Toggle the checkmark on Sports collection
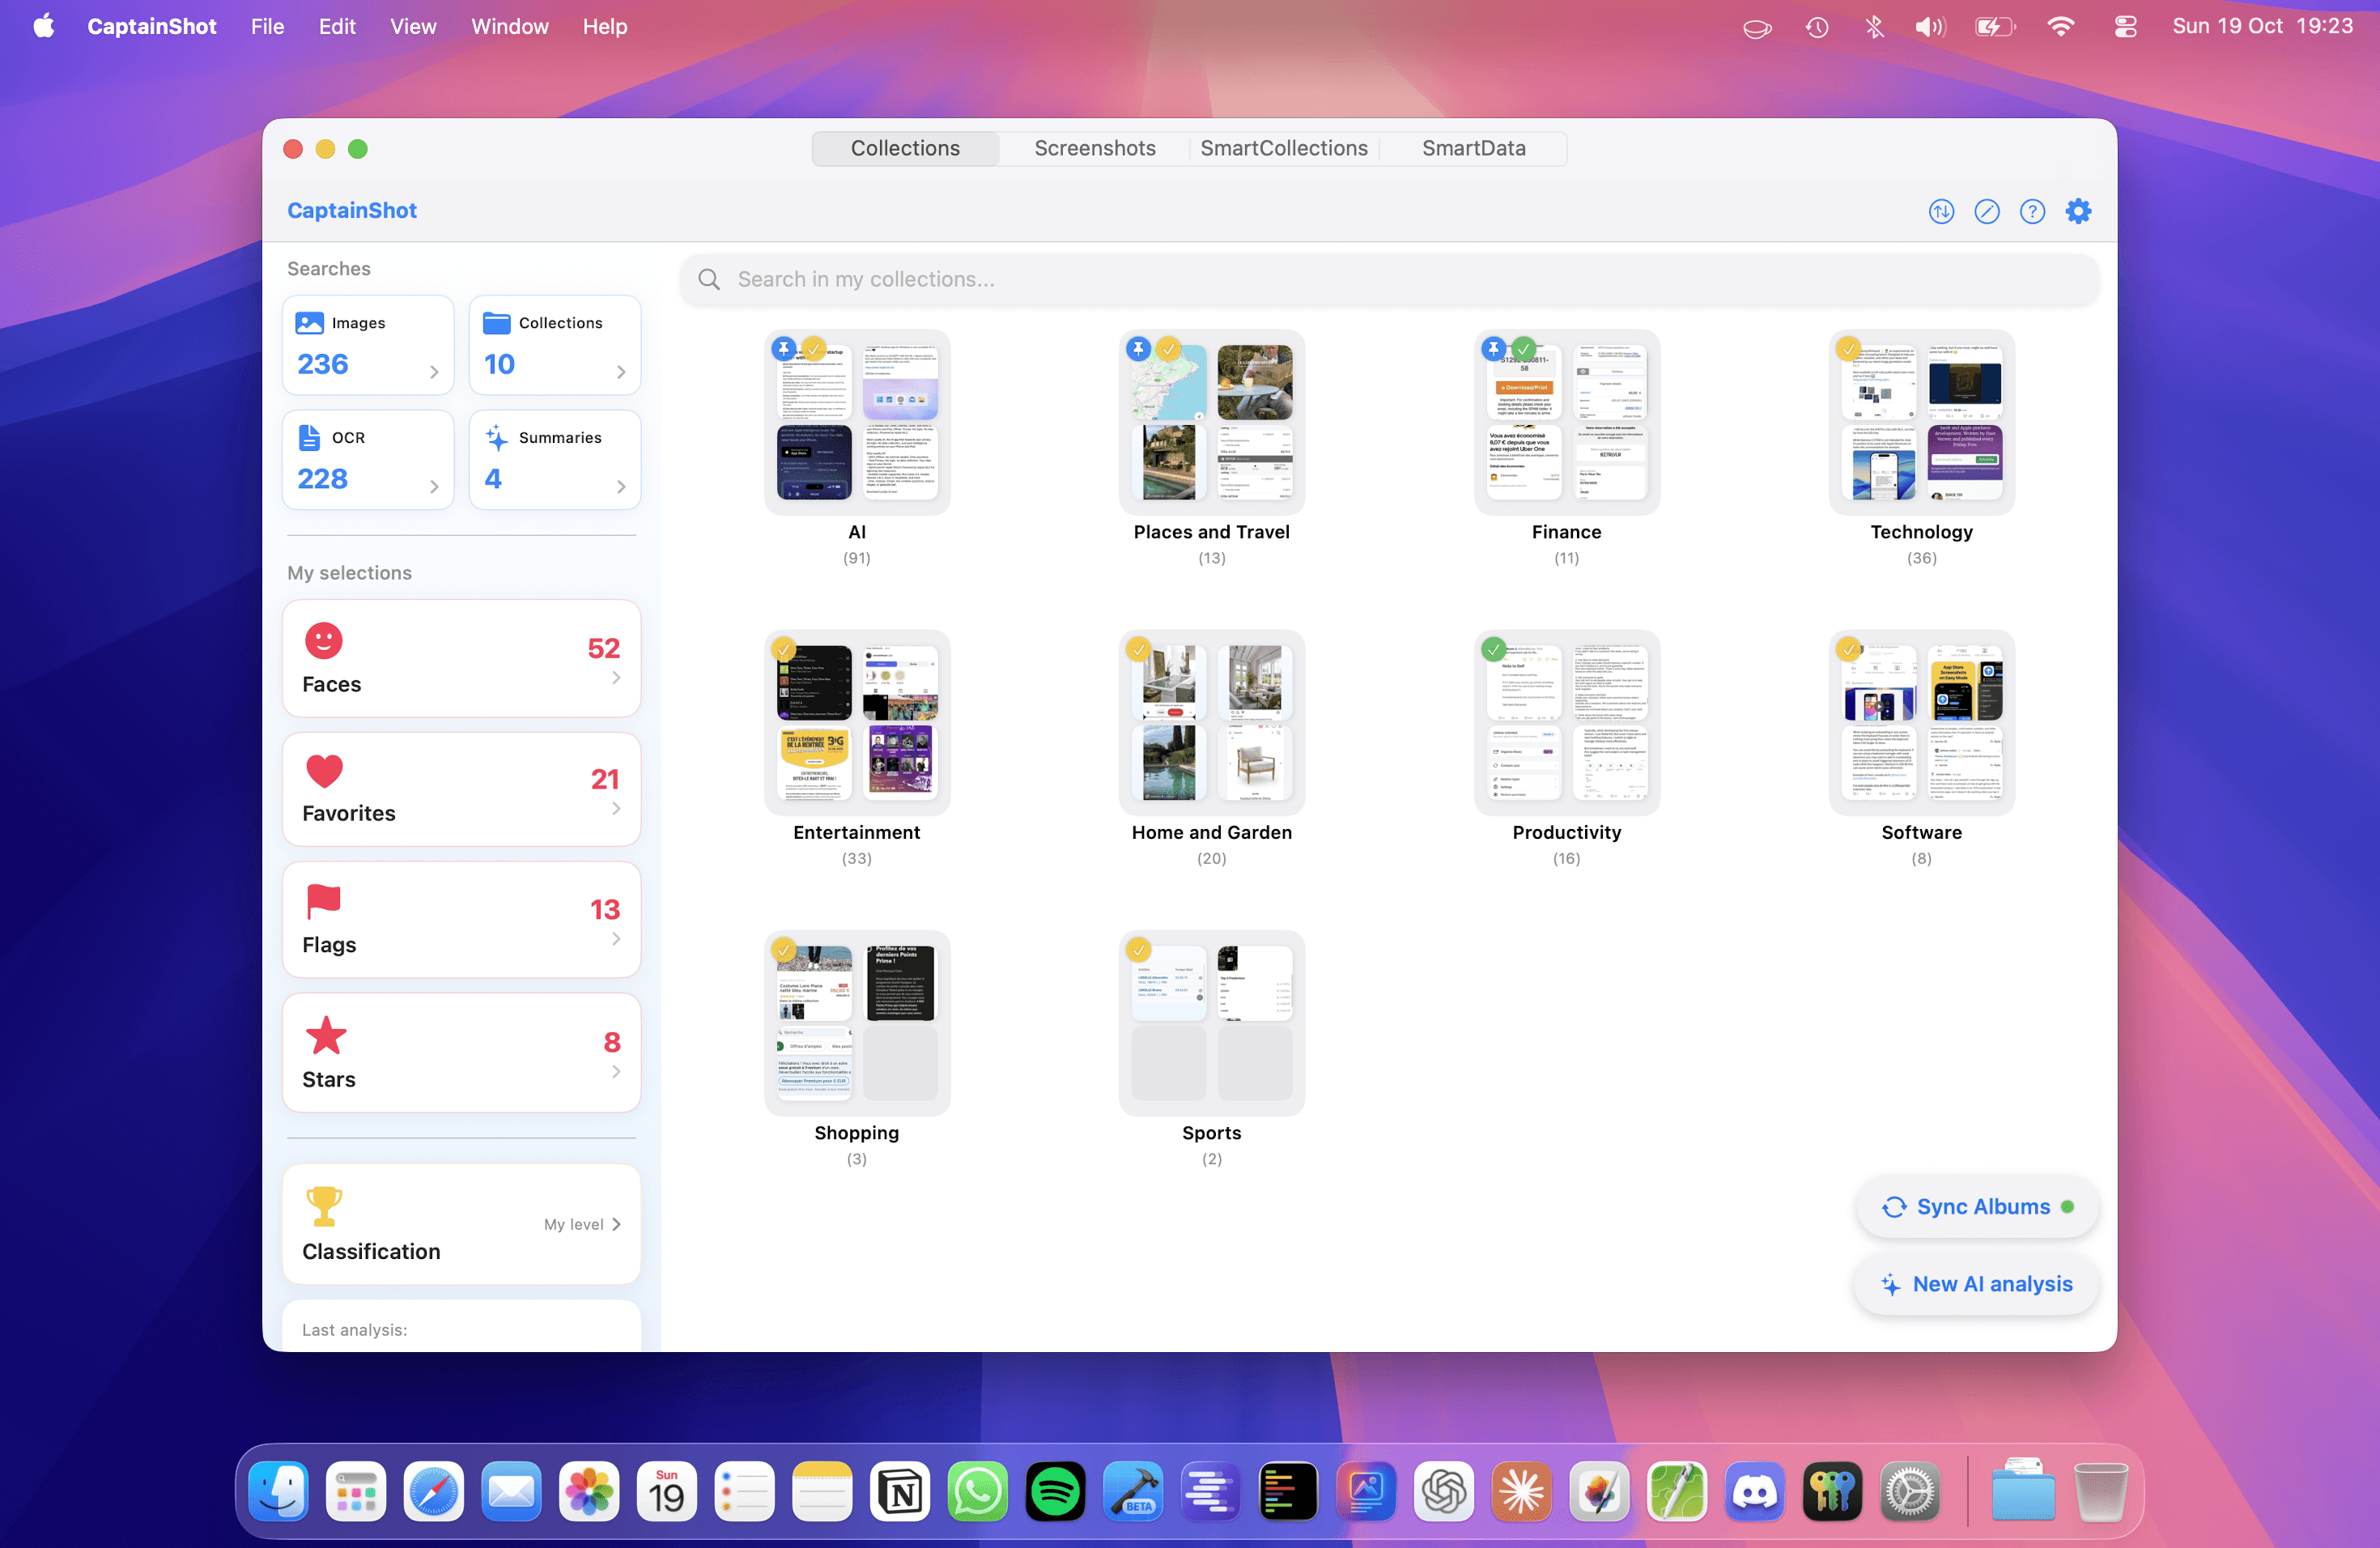 pos(1138,949)
